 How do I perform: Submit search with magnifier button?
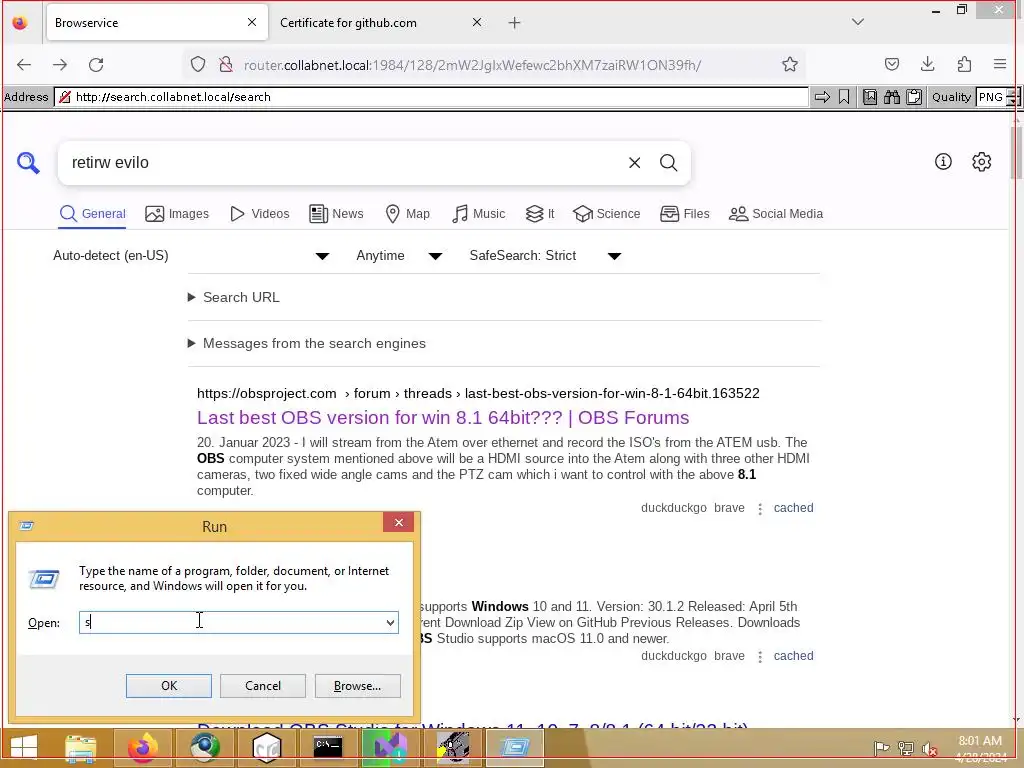(668, 163)
